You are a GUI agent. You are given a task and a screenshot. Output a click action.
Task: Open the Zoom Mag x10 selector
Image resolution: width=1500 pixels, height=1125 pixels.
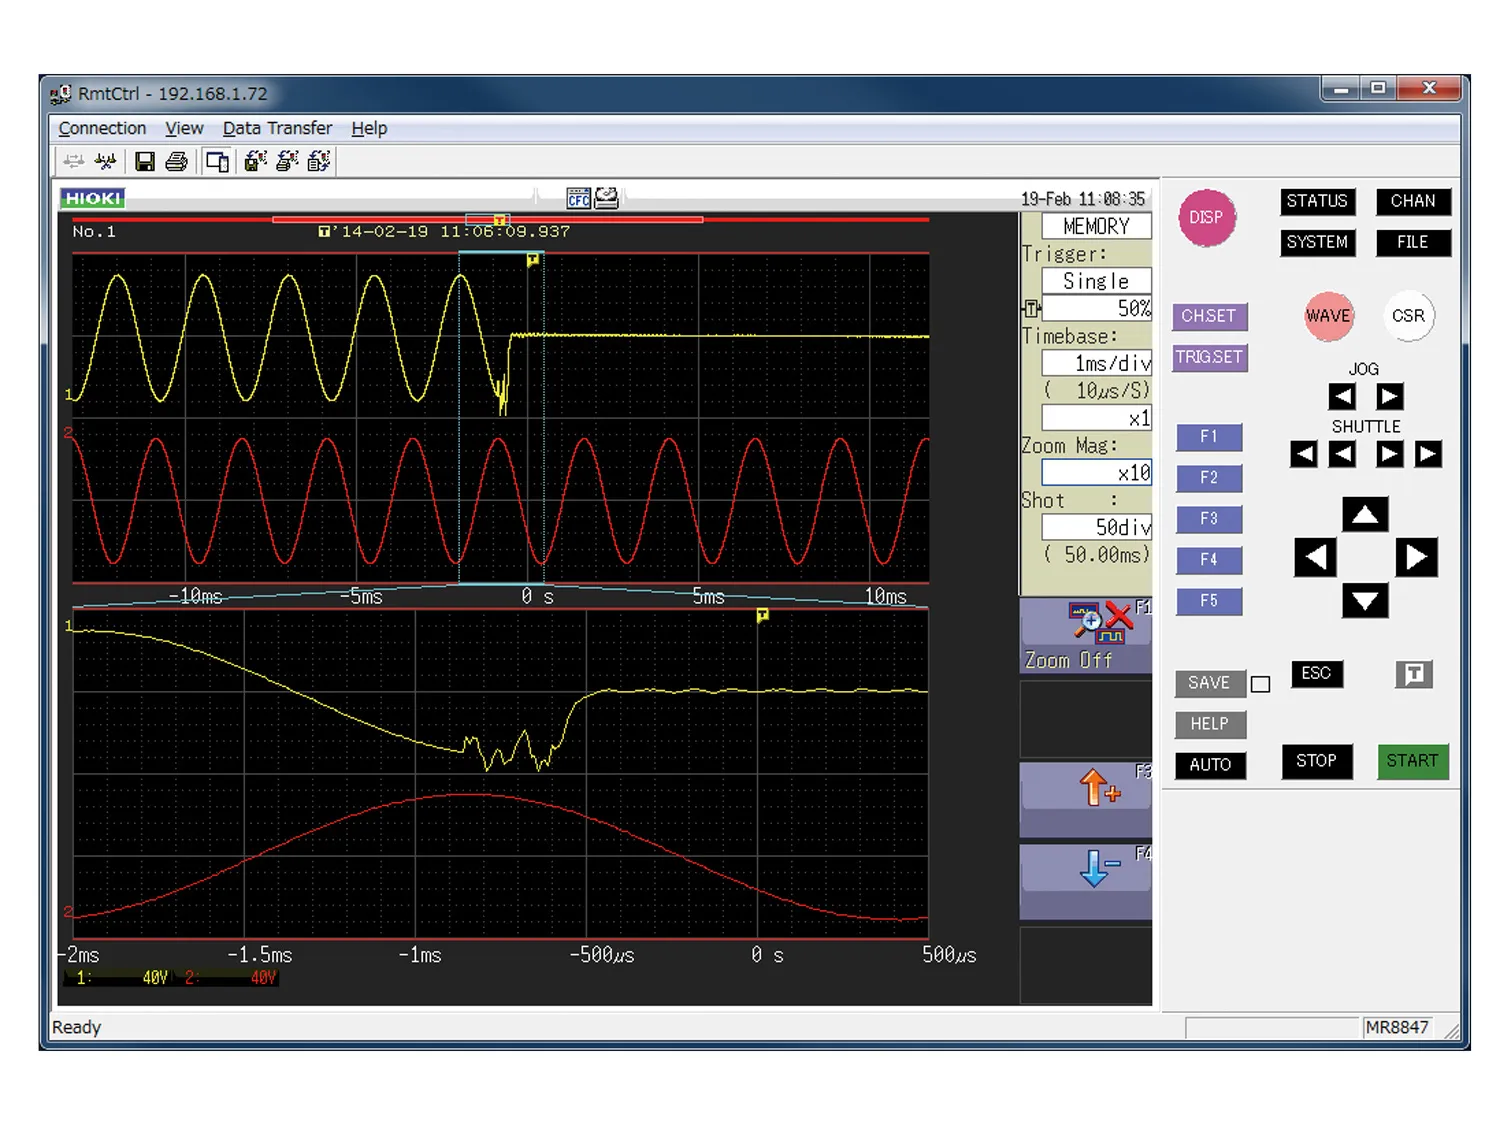tap(1096, 472)
